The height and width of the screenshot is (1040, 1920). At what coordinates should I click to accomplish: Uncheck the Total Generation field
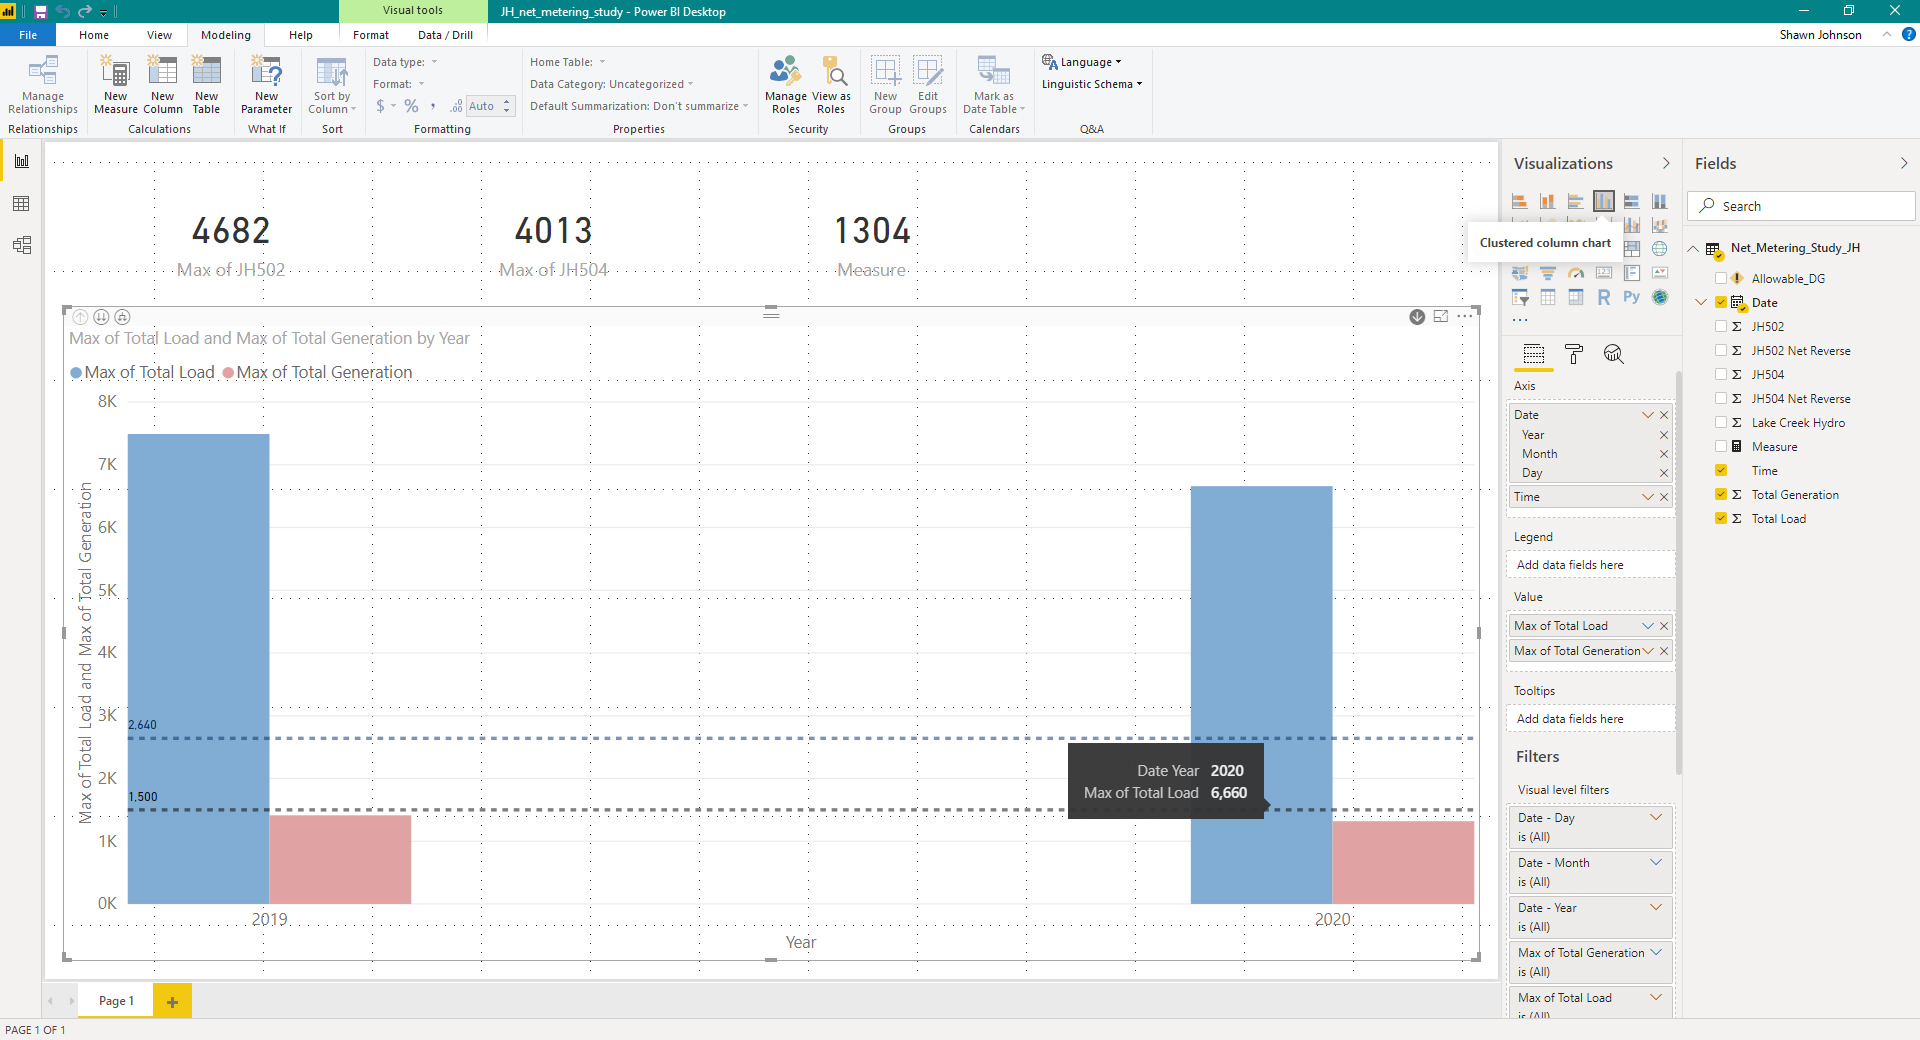[1721, 494]
